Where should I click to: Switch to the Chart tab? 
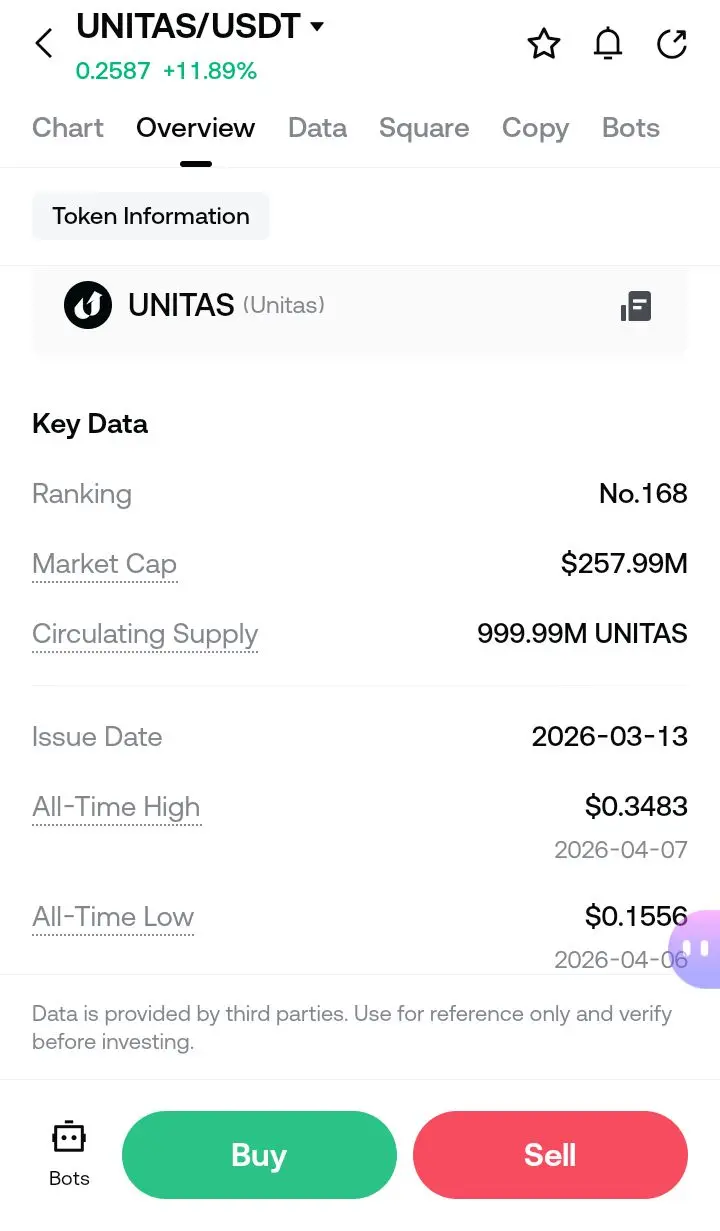point(68,128)
